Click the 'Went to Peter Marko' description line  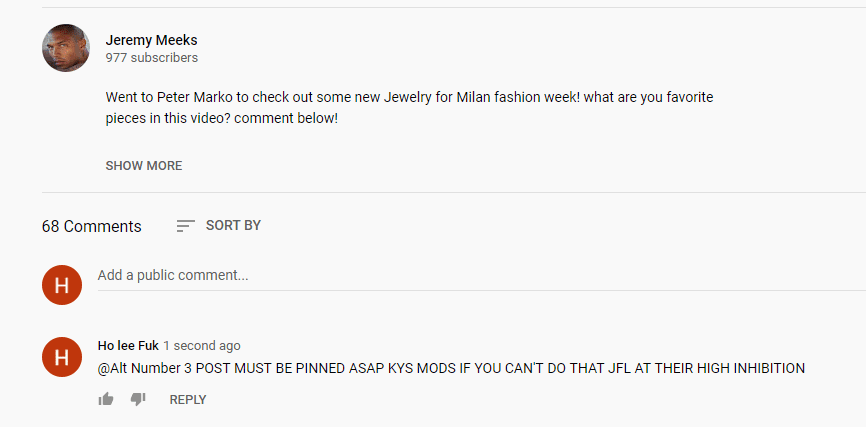[409, 98]
